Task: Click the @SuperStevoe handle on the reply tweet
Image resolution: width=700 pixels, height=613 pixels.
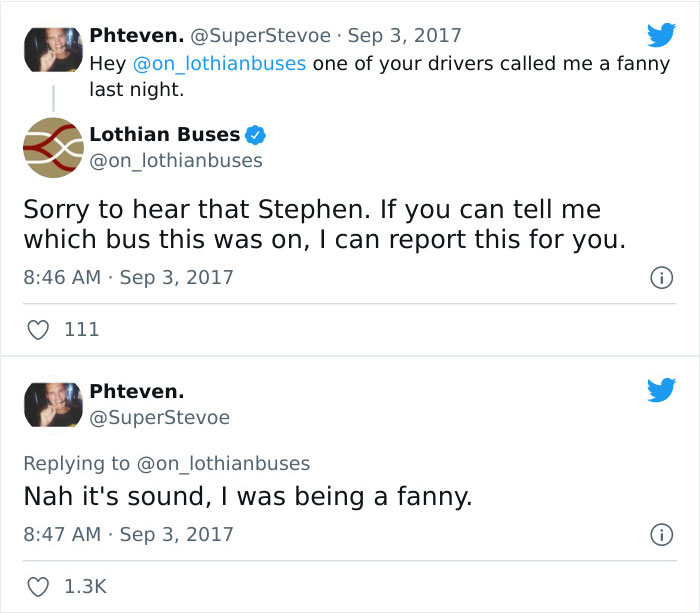Action: [160, 417]
